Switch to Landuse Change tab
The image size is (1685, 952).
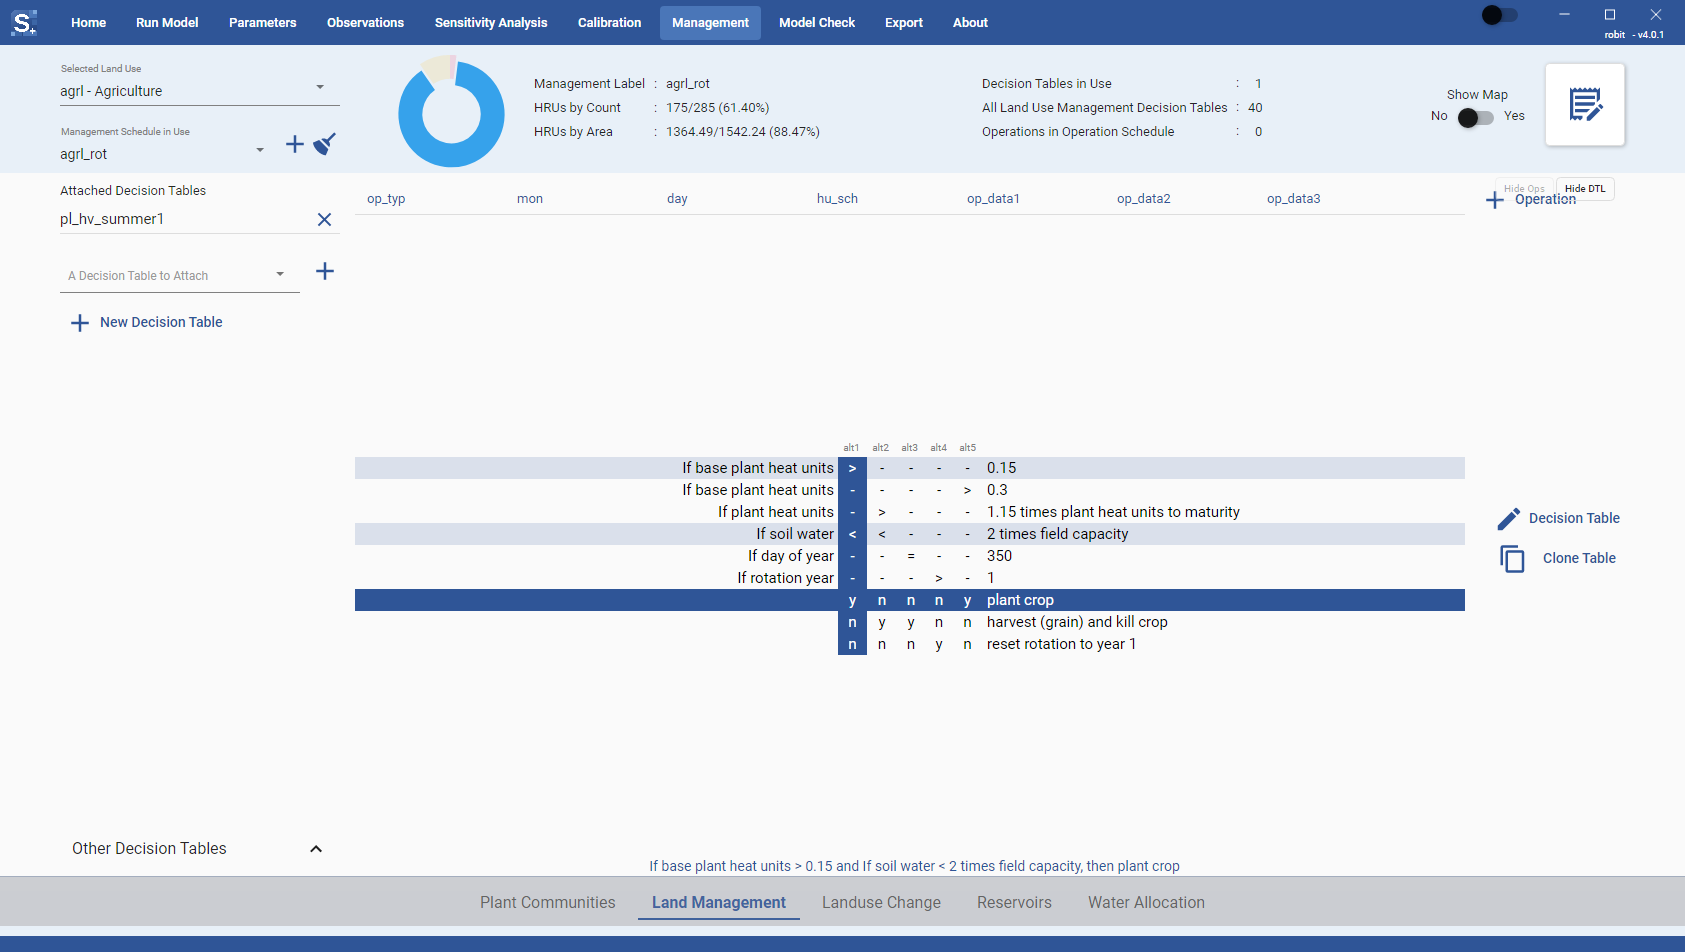coord(881,902)
